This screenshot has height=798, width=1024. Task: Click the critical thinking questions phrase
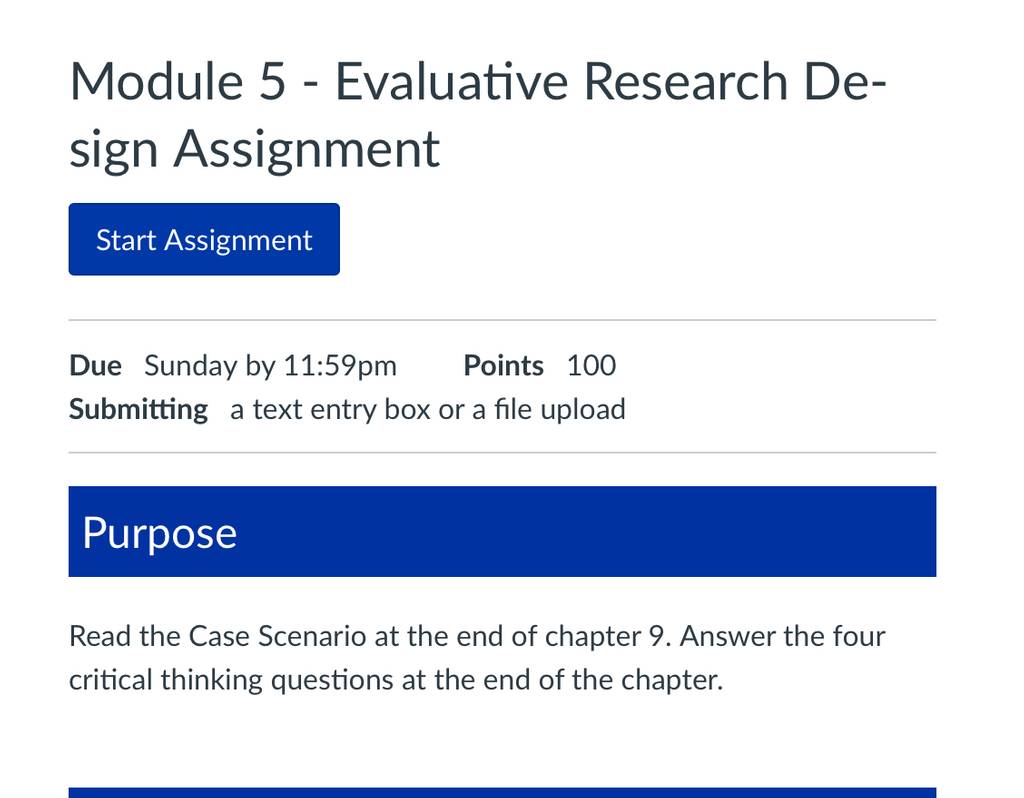(x=231, y=680)
